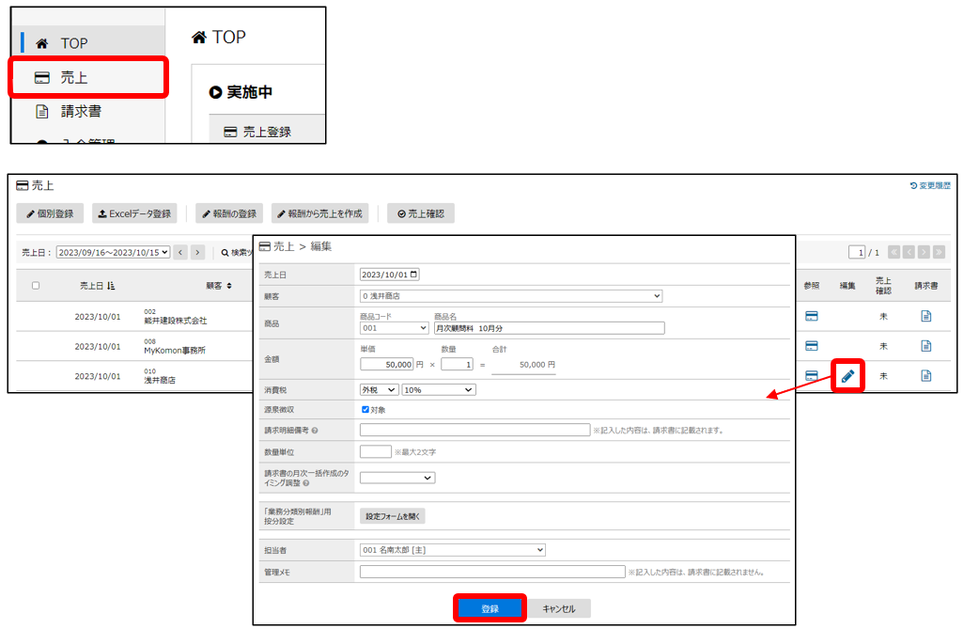Viewport: 964px width, 629px height.
Task: Open the 参照 card icon in first row
Action: pyautogui.click(x=811, y=318)
